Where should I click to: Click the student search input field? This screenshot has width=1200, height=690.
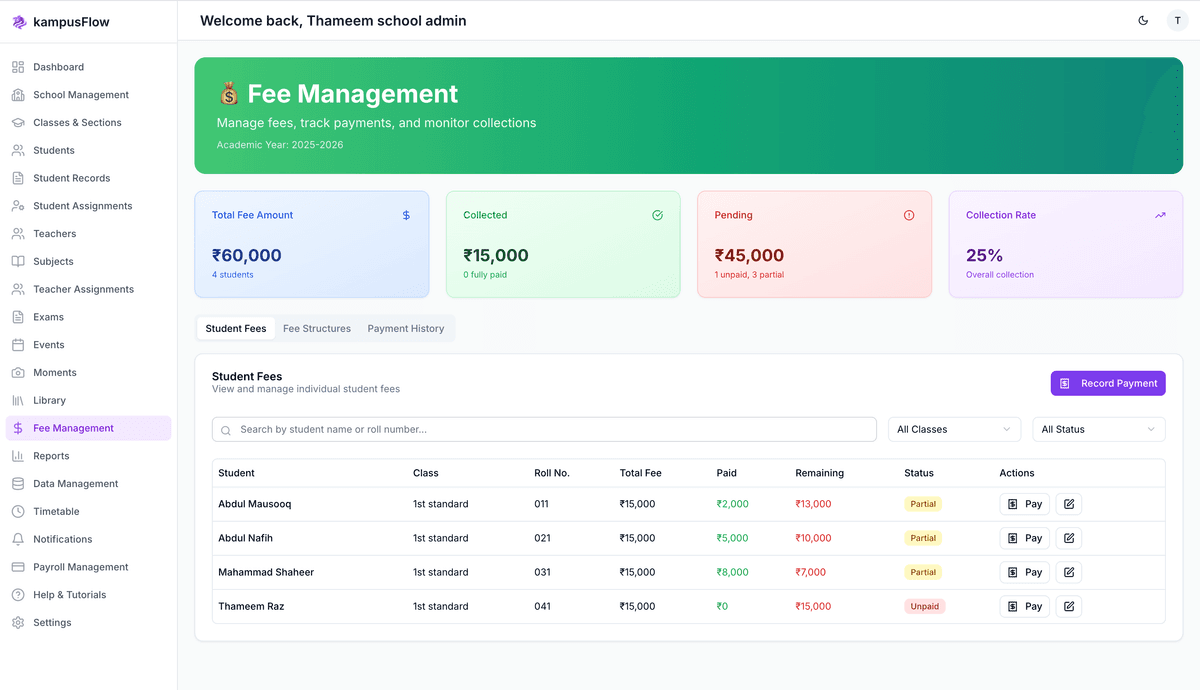click(543, 429)
